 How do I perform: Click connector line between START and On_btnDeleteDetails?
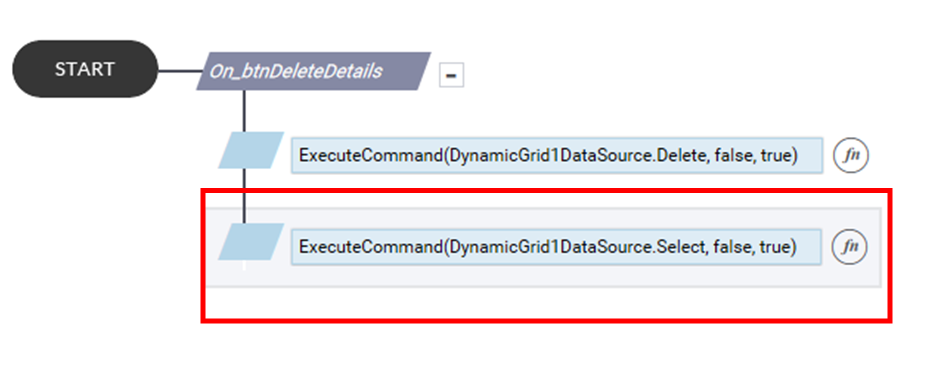181,72
